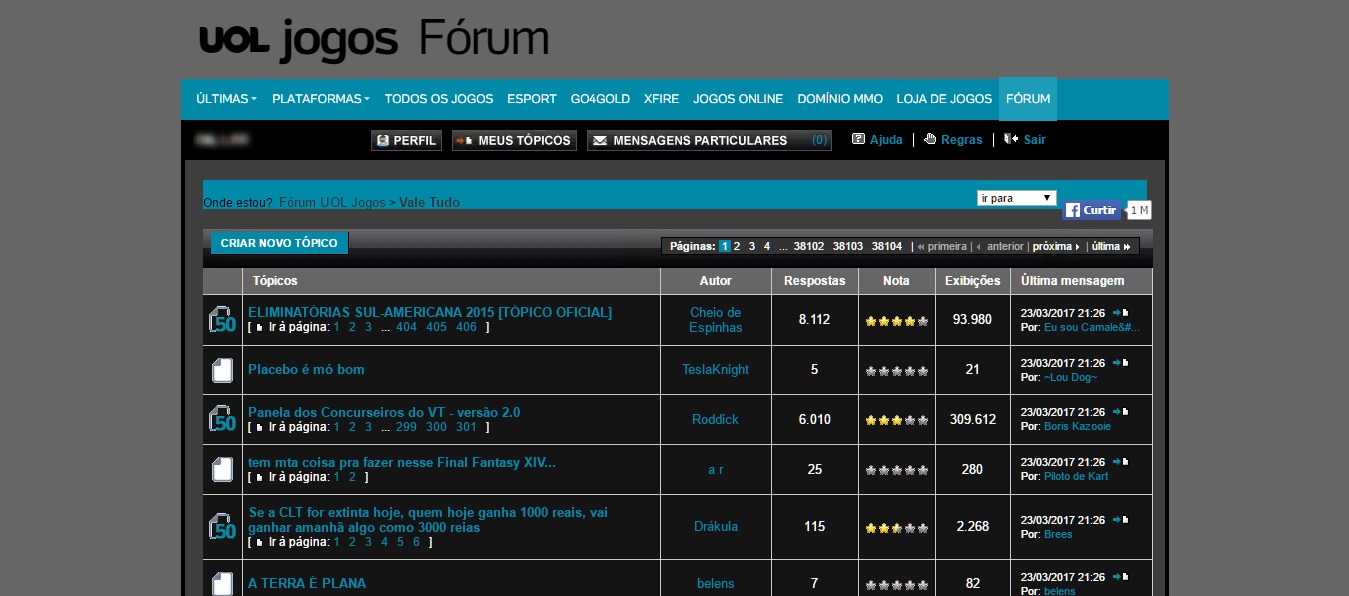Open MEUS TÓPICOS

click(x=514, y=140)
